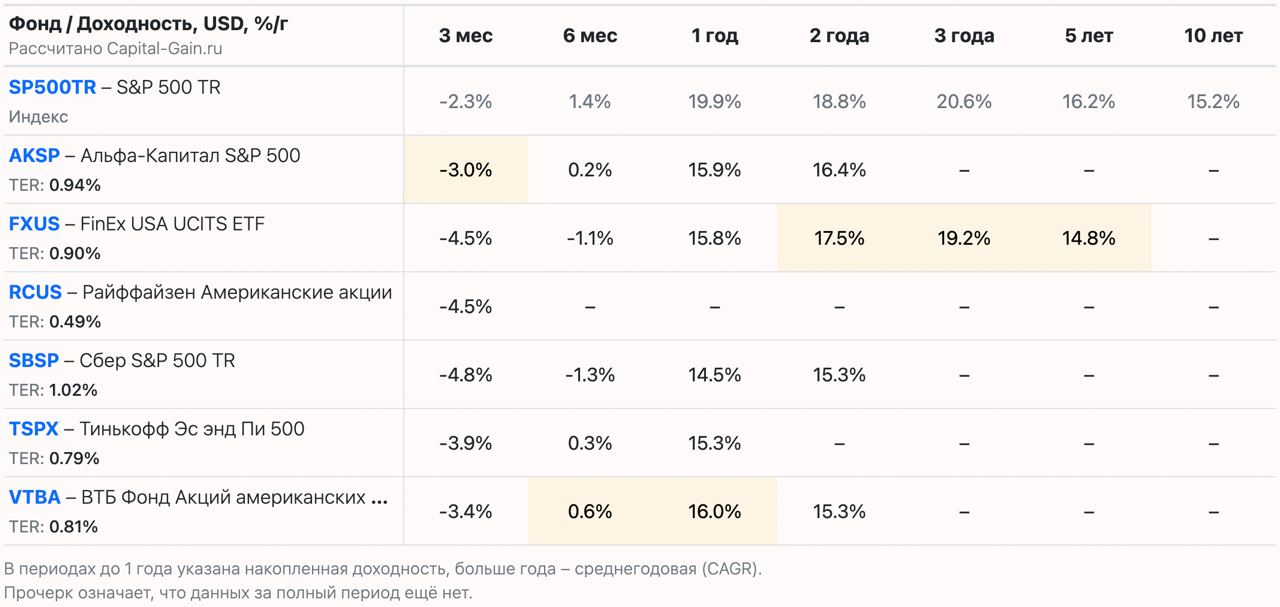Click the highlighted VTBA 16.0% cell
The image size is (1280, 607).
coord(715,511)
